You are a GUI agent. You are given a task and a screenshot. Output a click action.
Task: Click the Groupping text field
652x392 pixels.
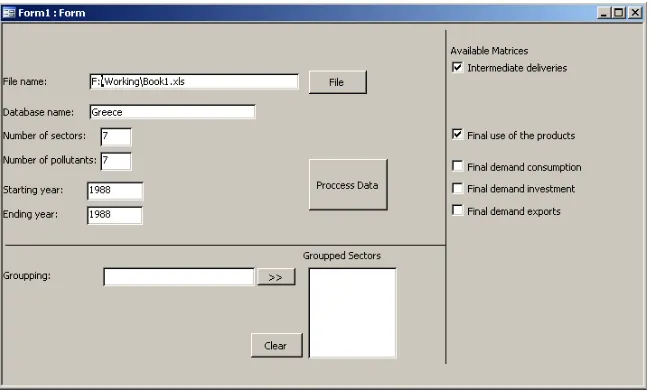pos(179,277)
